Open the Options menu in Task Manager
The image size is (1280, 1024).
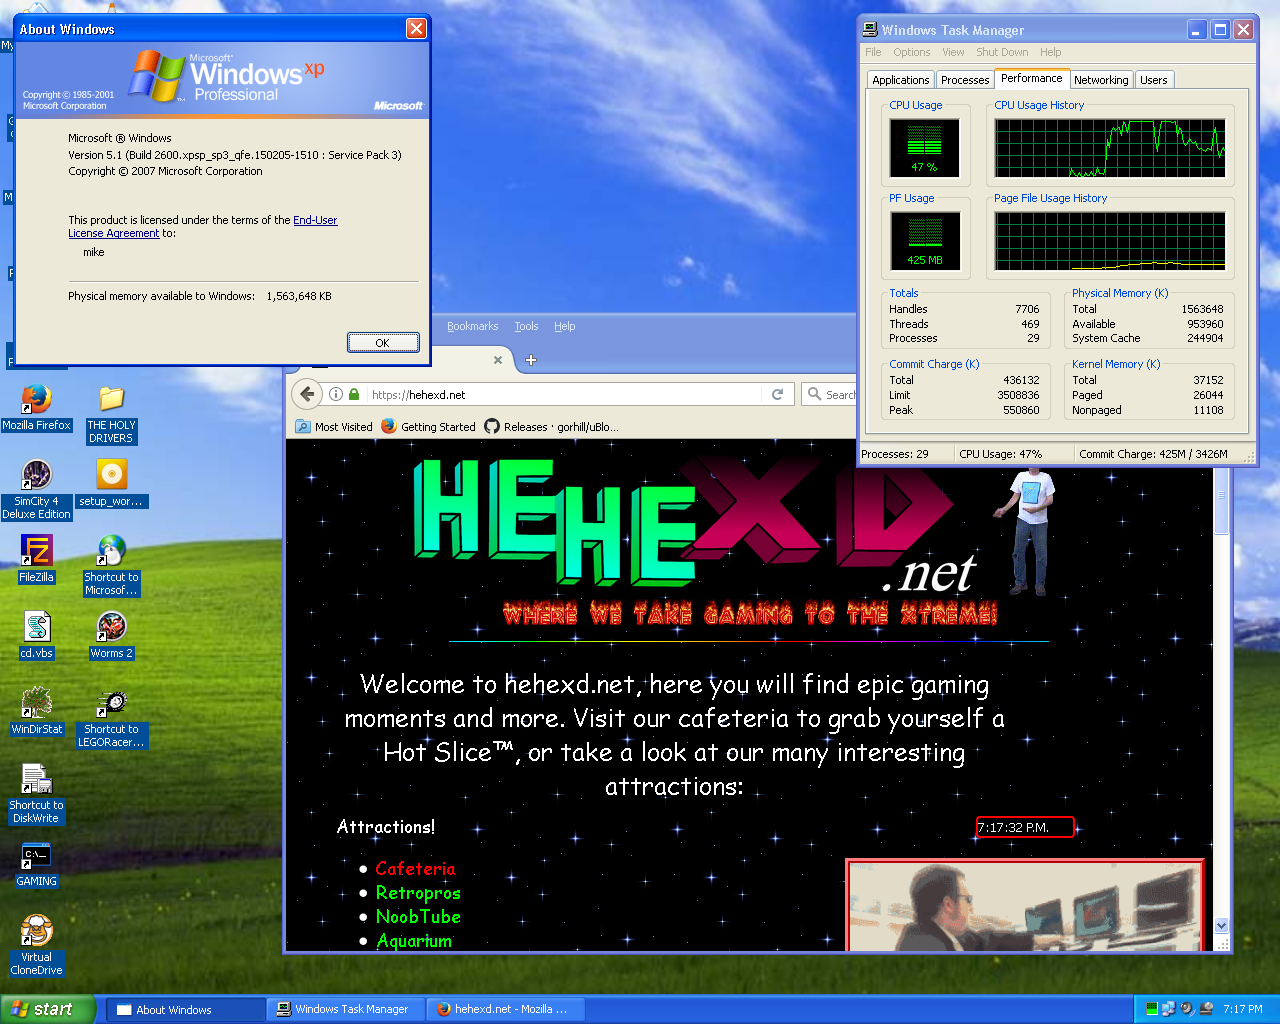pyautogui.click(x=912, y=52)
